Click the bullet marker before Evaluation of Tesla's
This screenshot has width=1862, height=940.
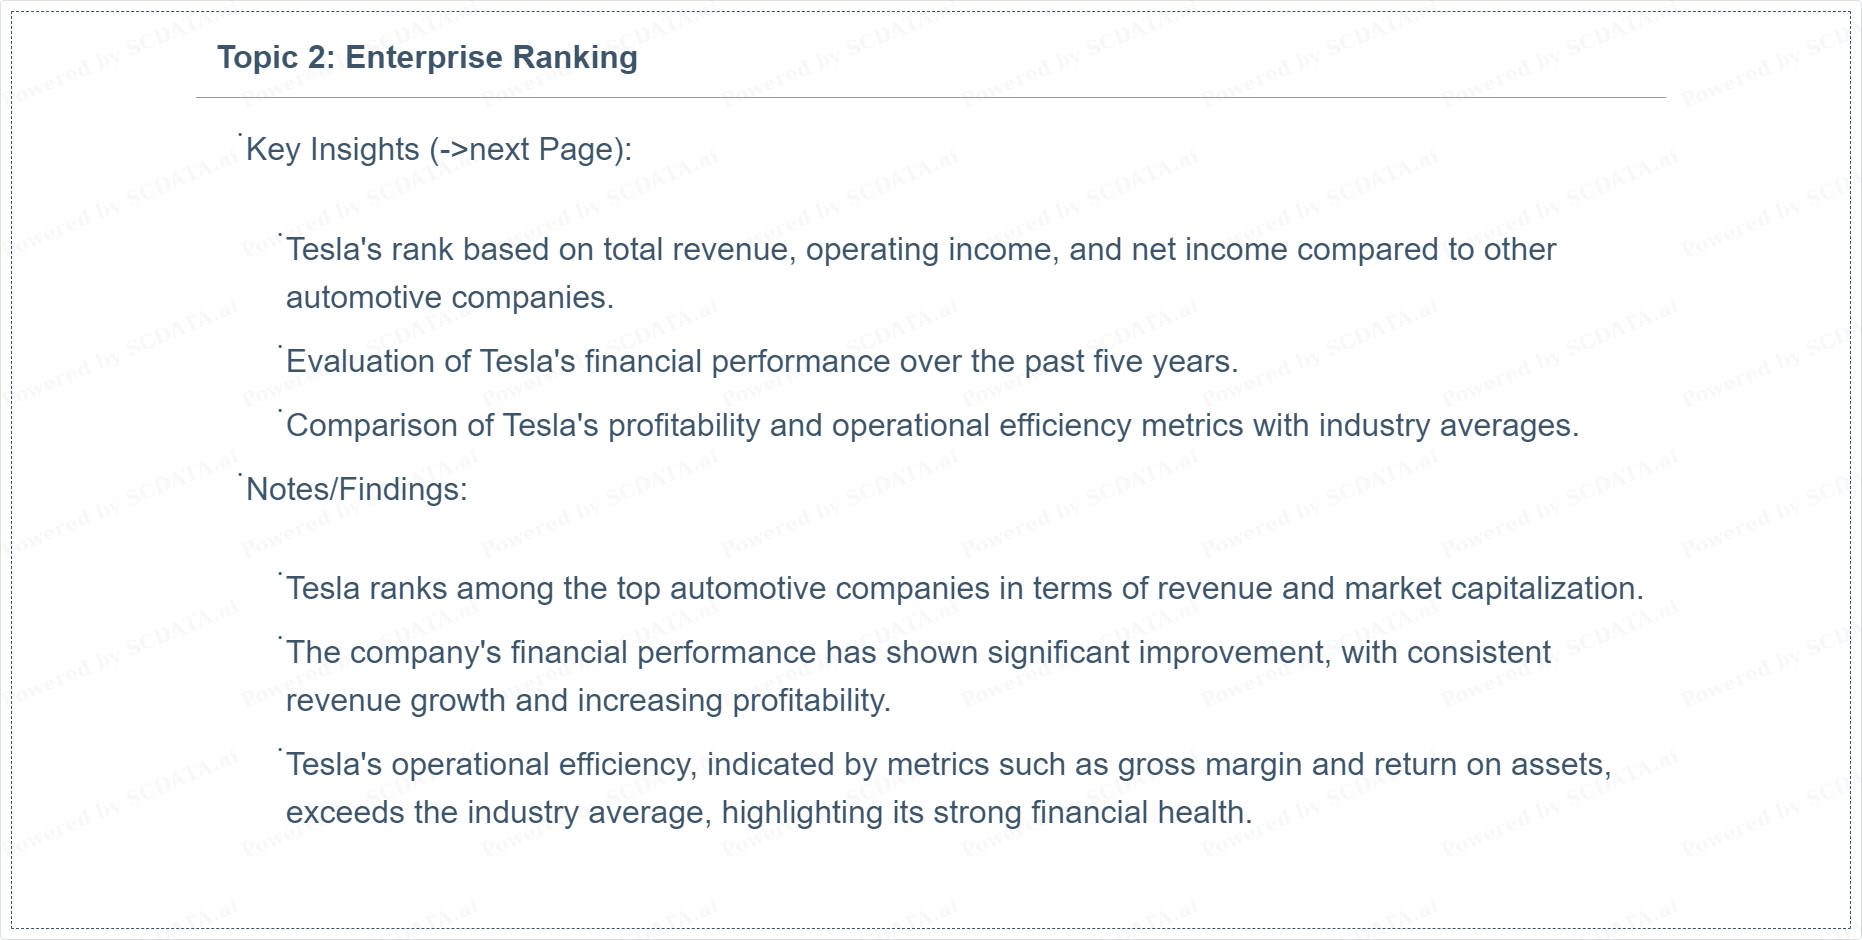click(x=280, y=346)
